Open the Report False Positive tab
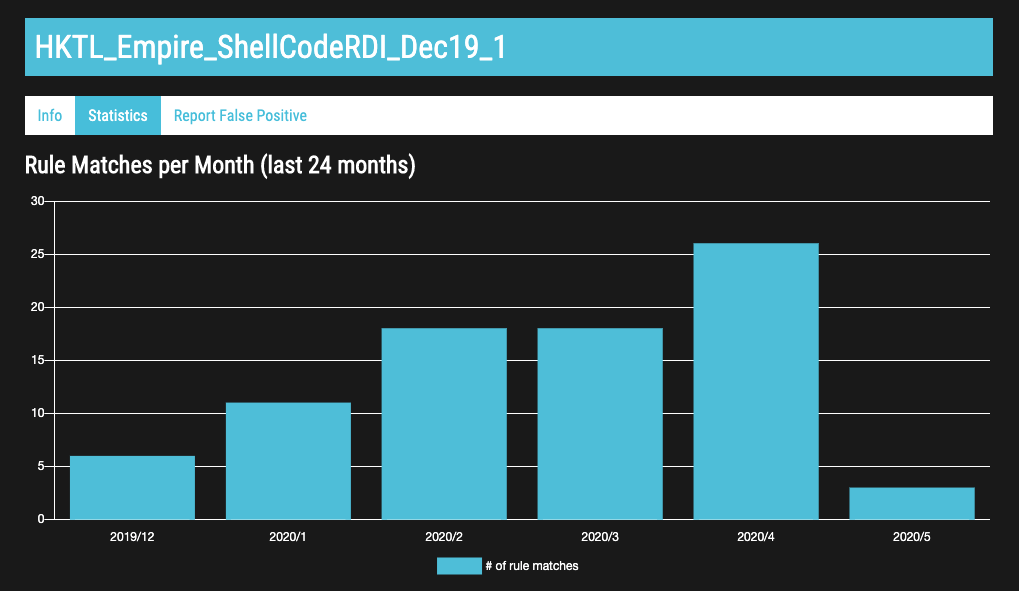 point(240,116)
